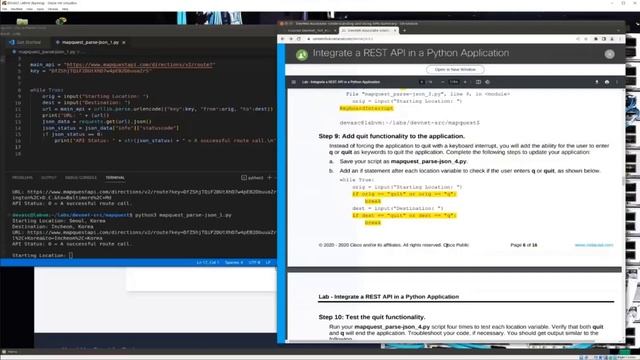
Task: Toggle the PDF viewer sidebar menu
Action: (293, 82)
